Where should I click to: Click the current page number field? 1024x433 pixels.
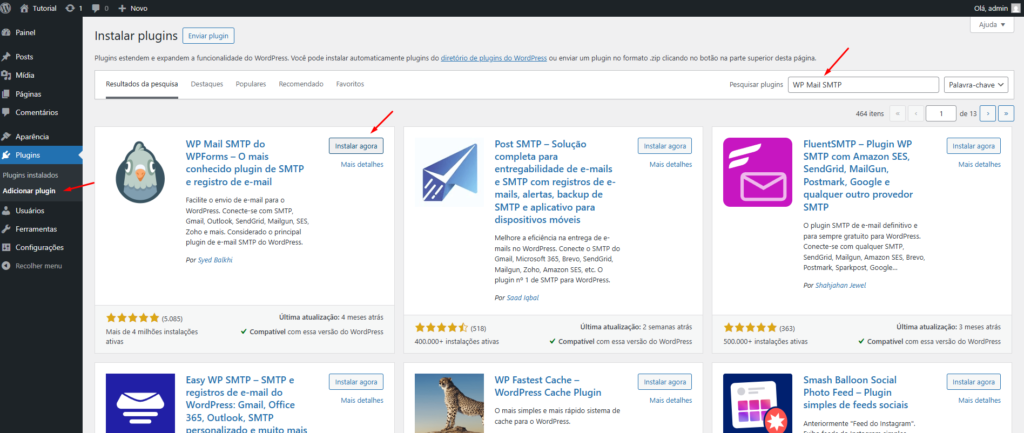(x=941, y=113)
